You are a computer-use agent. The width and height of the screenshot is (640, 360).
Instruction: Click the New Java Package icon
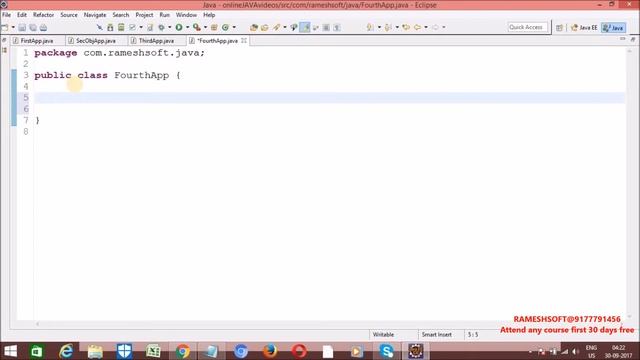[214, 27]
